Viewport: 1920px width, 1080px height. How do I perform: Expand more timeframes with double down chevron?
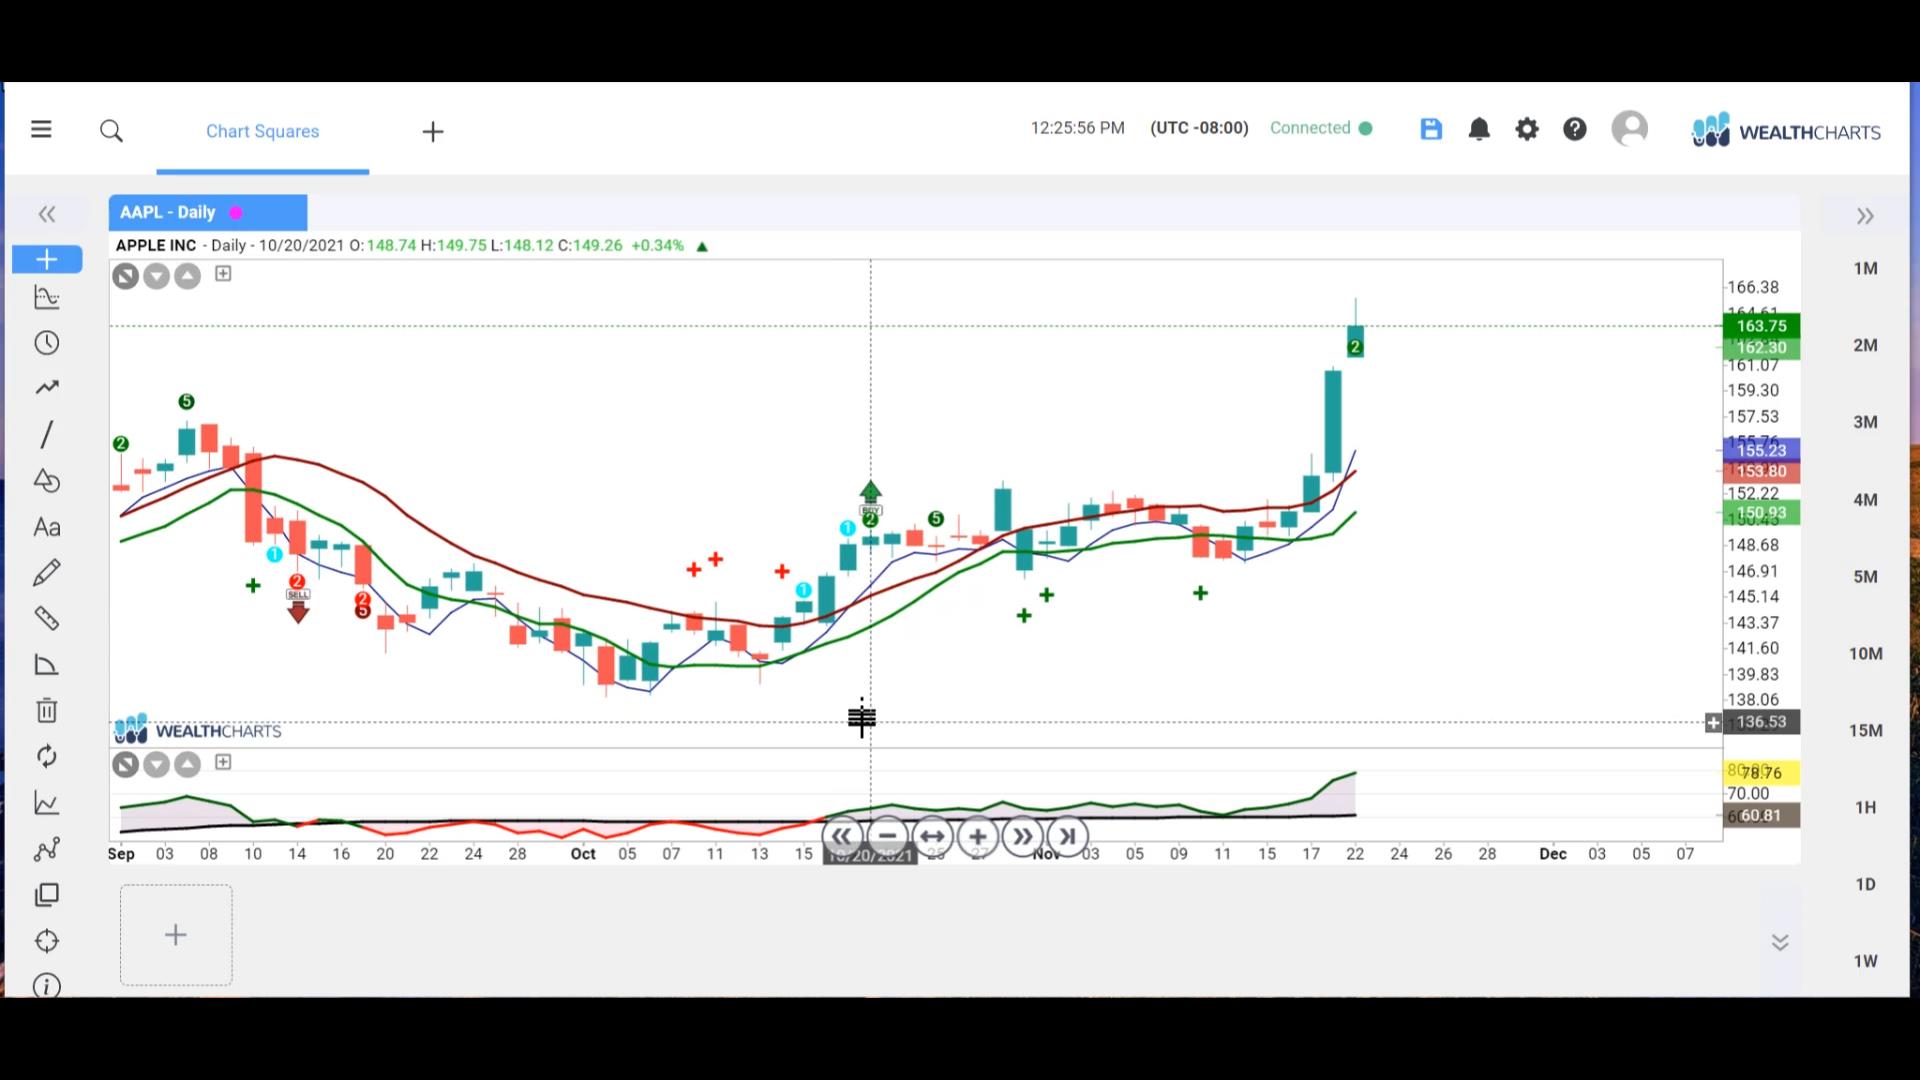coord(1780,942)
